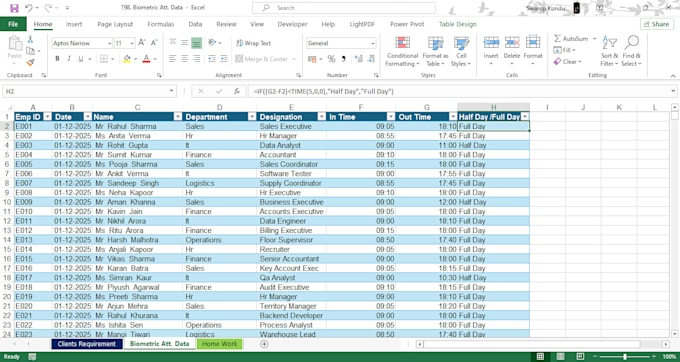Click the Orientation text-angle icon
Screen dimensions: 680x362
click(212, 42)
